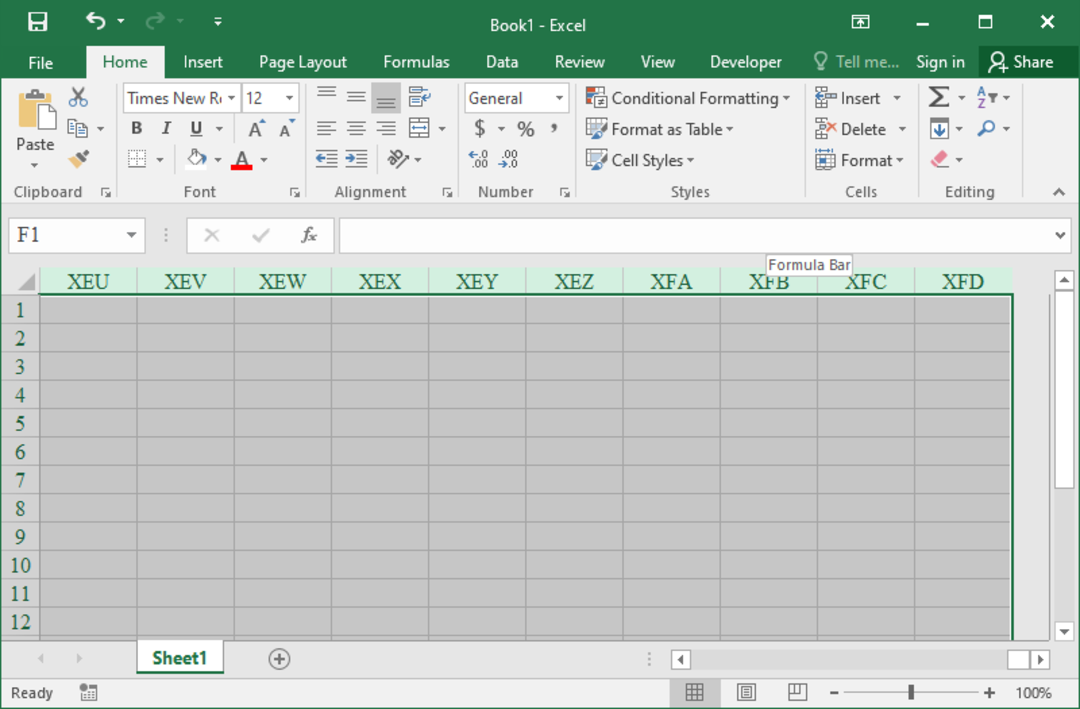Switch to the Data tab
Image resolution: width=1080 pixels, height=709 pixels.
502,62
